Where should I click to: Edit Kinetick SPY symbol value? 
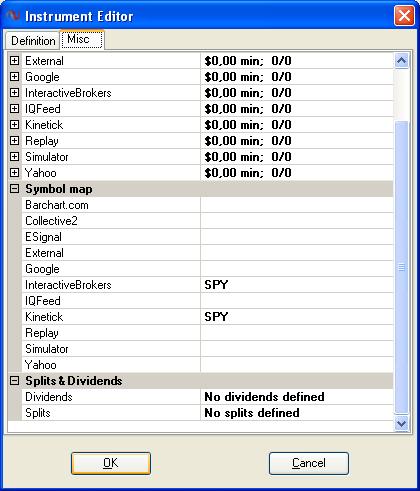tap(297, 317)
